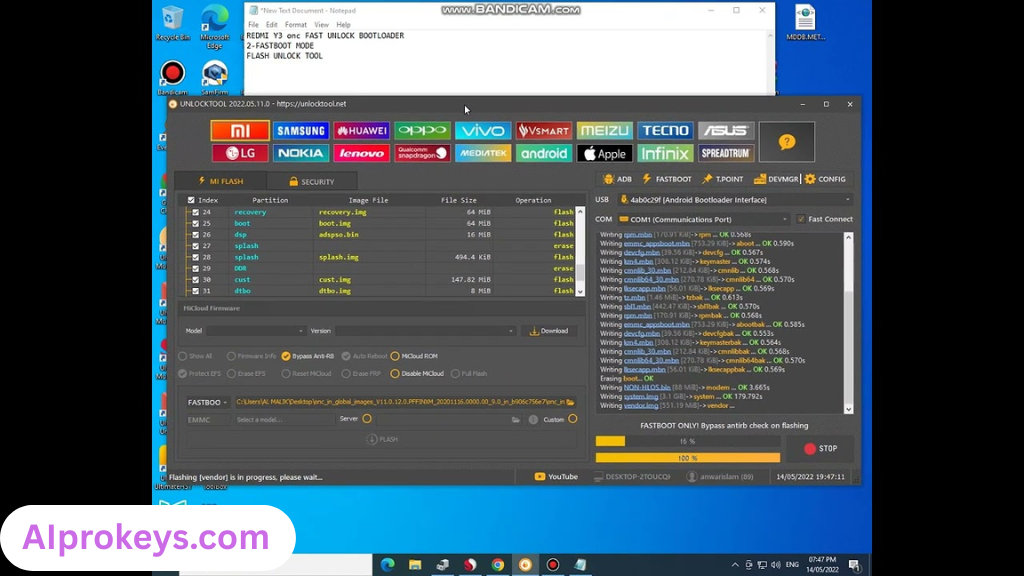Viewport: 1024px width, 576px height.
Task: Open the T.POINT toolbar item
Action: point(723,179)
